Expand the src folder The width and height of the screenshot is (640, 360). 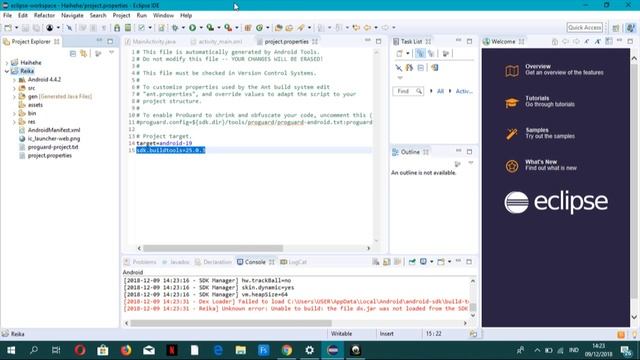coord(14,88)
